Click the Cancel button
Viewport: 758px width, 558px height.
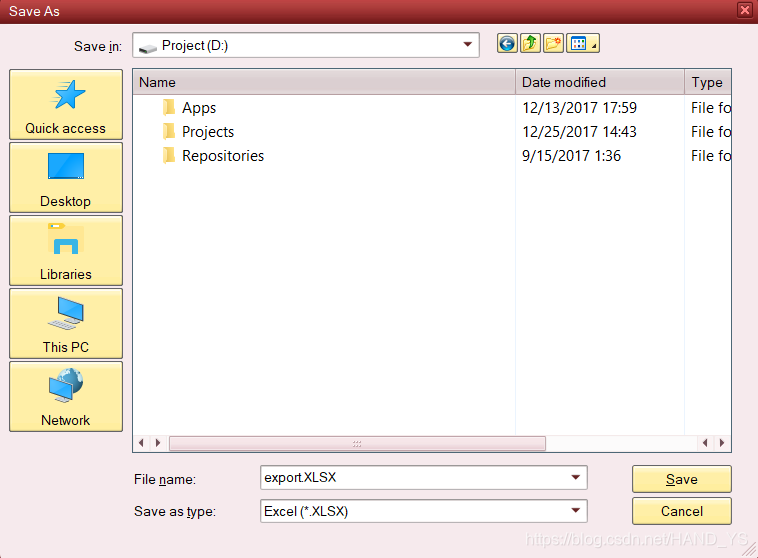coord(682,511)
